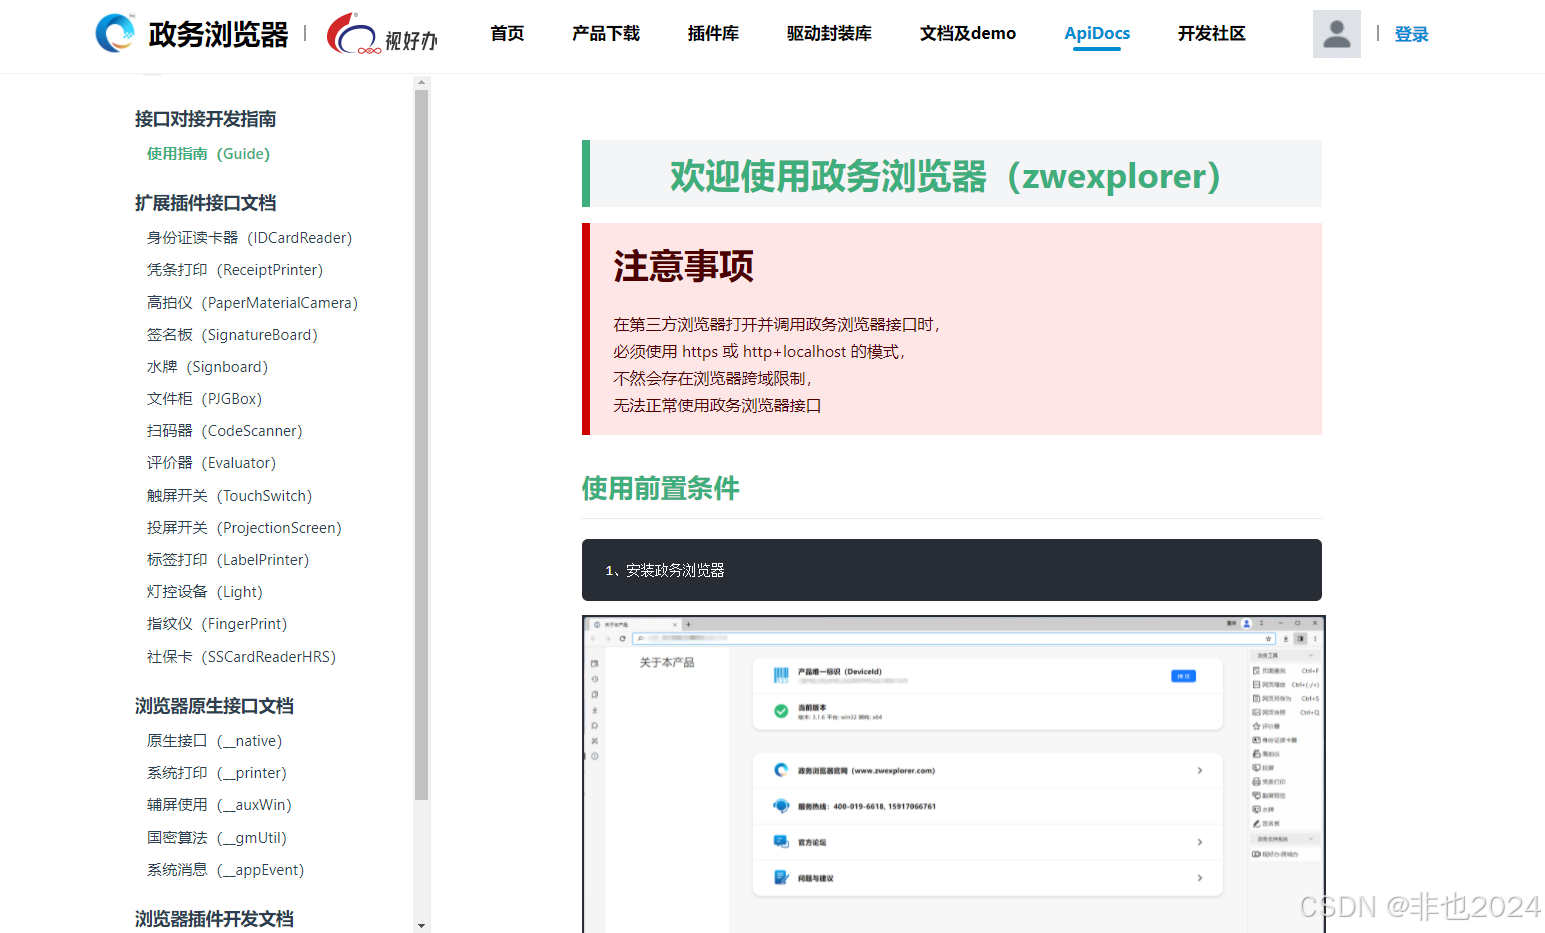Open 系统打印 (__printer) doc
Viewport: 1545px width, 933px height.
point(217,773)
